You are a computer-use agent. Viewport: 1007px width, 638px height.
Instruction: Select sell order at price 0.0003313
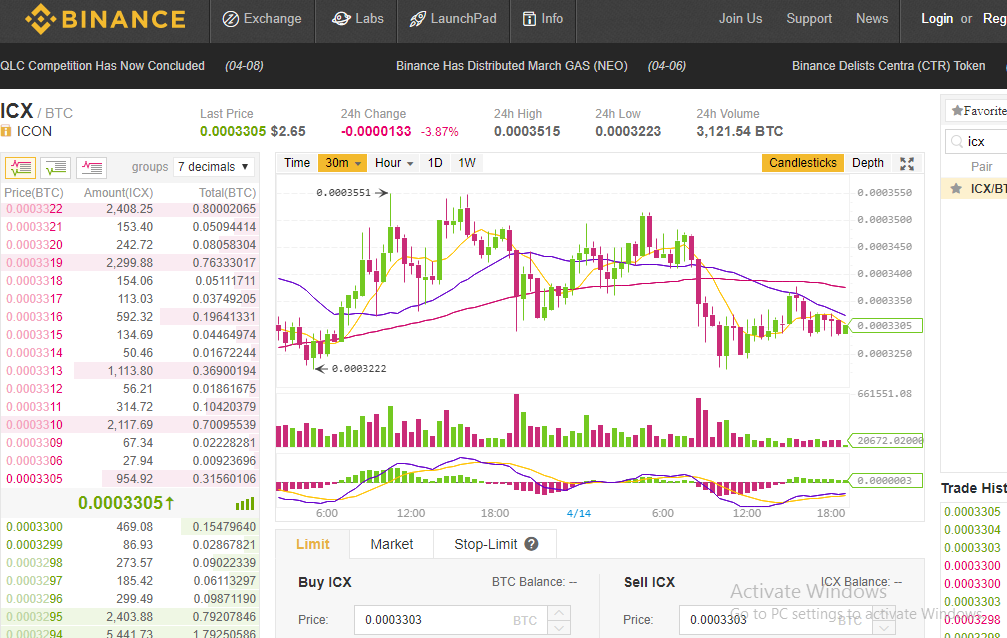[130, 371]
